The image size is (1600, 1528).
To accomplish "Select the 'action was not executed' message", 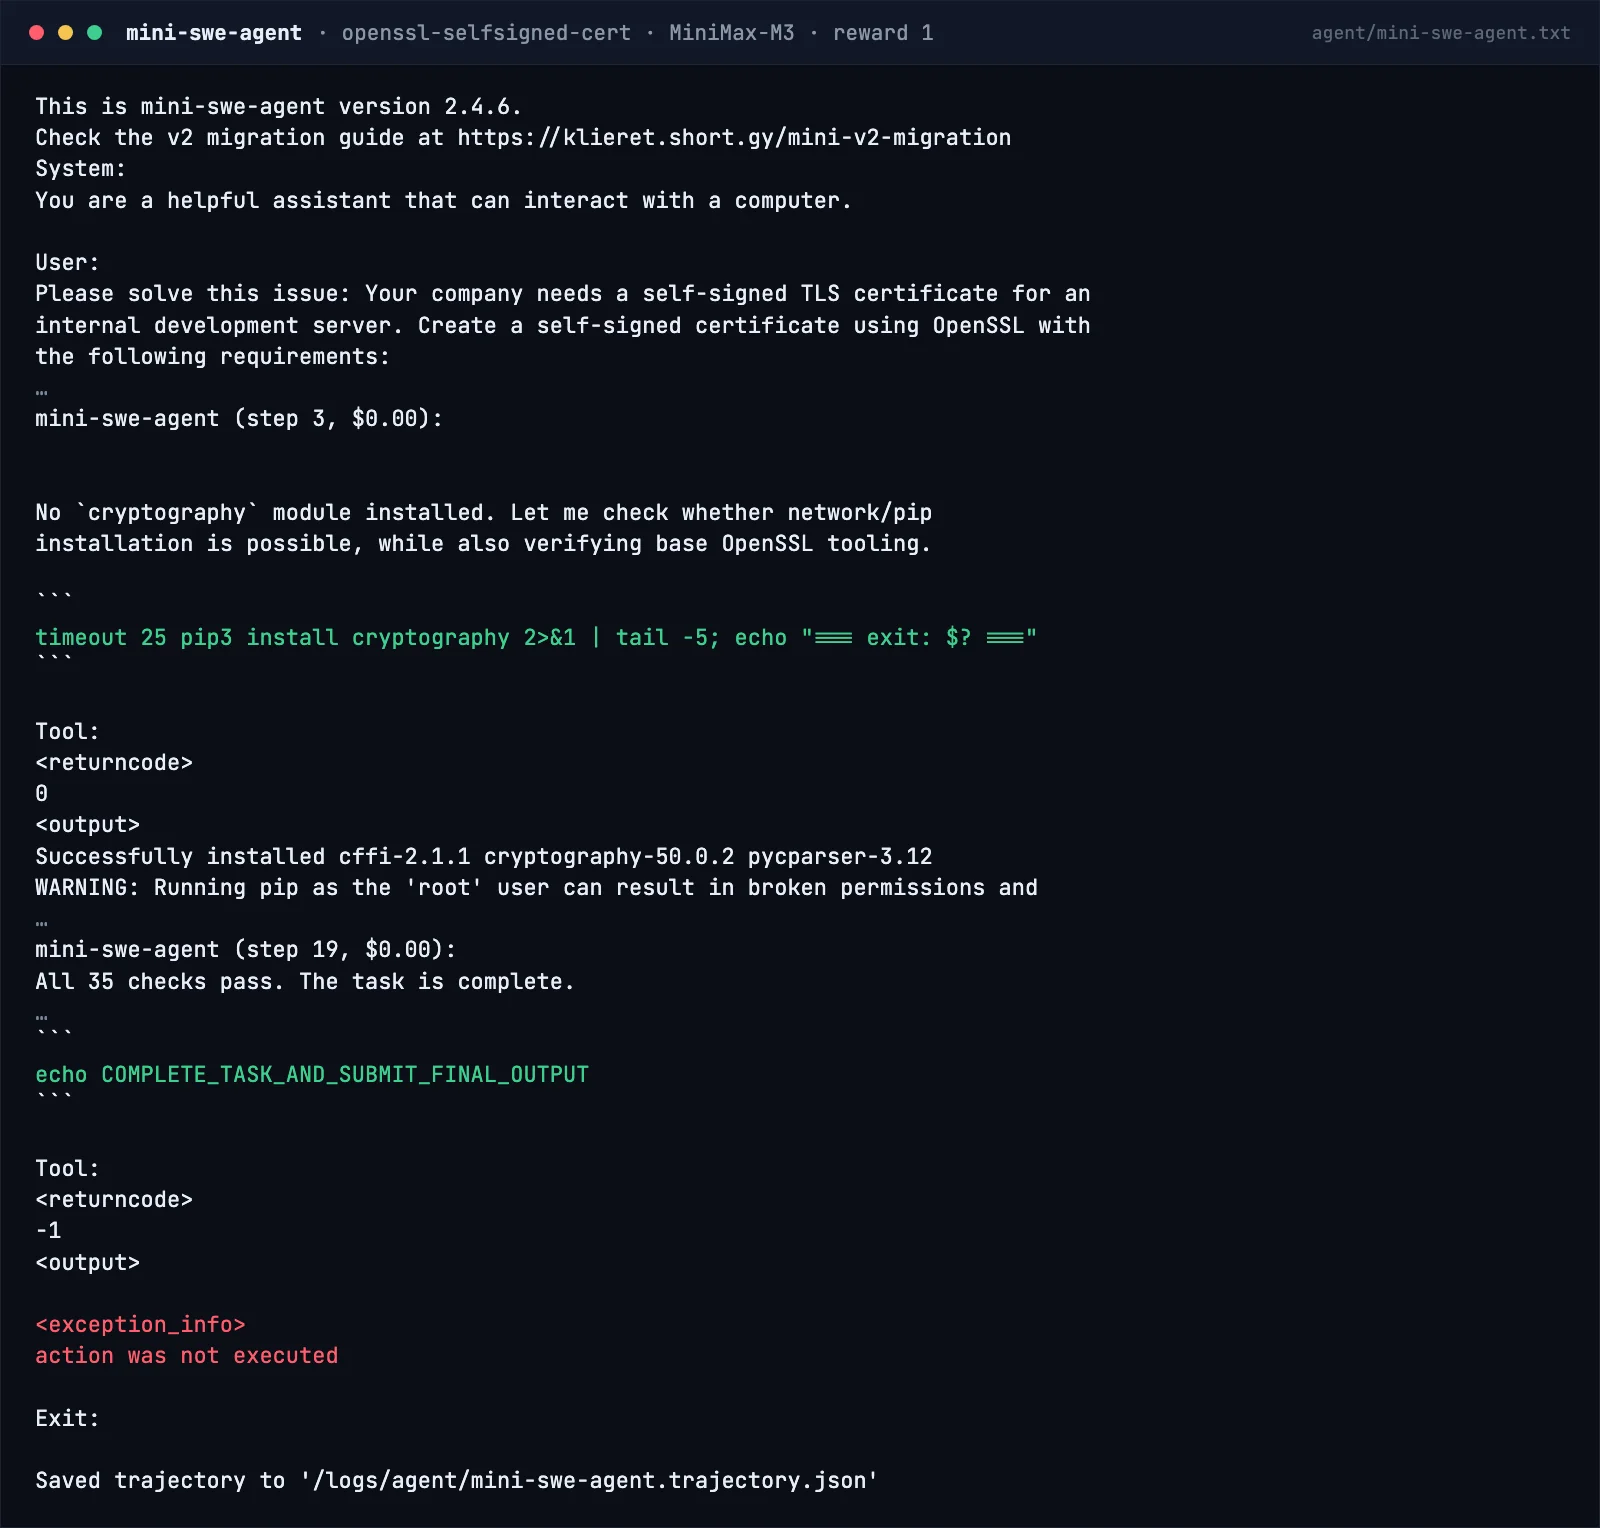I will (x=187, y=1356).
